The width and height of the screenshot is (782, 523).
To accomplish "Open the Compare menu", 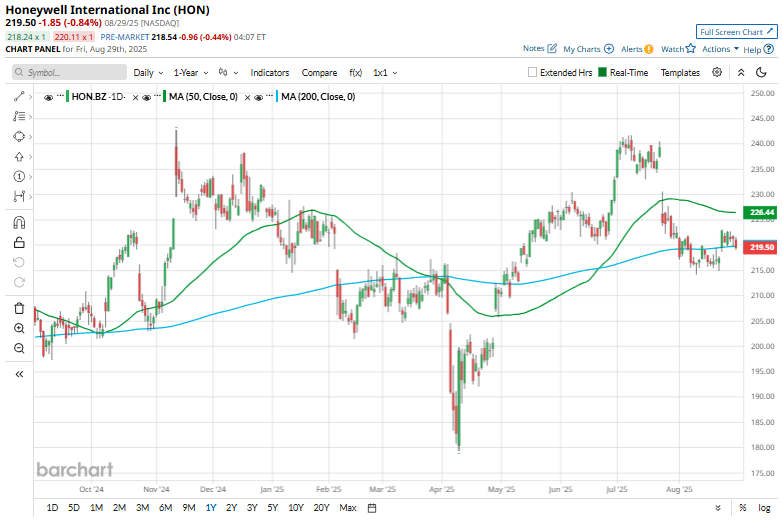I will coord(319,72).
